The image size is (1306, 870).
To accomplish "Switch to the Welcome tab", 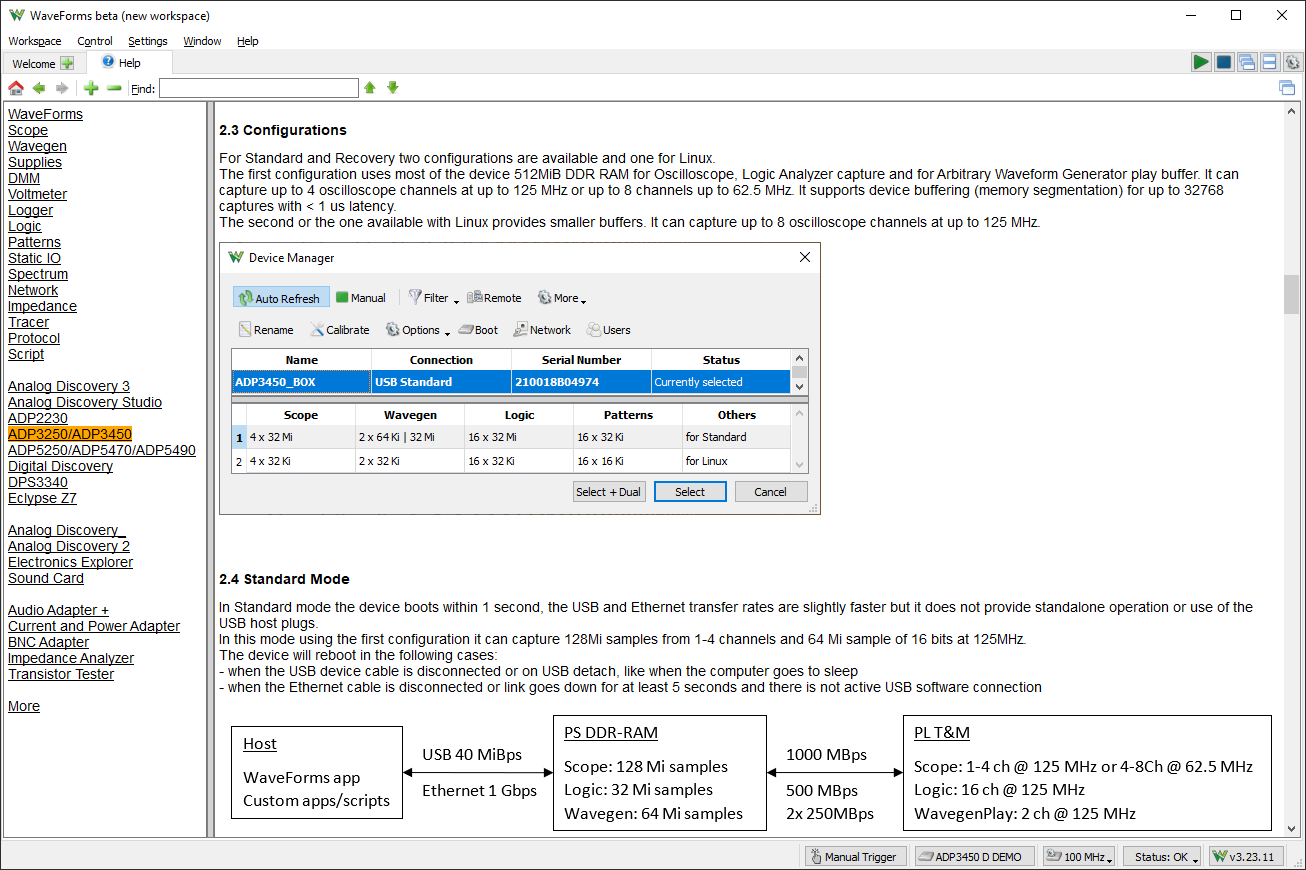I will pyautogui.click(x=42, y=63).
